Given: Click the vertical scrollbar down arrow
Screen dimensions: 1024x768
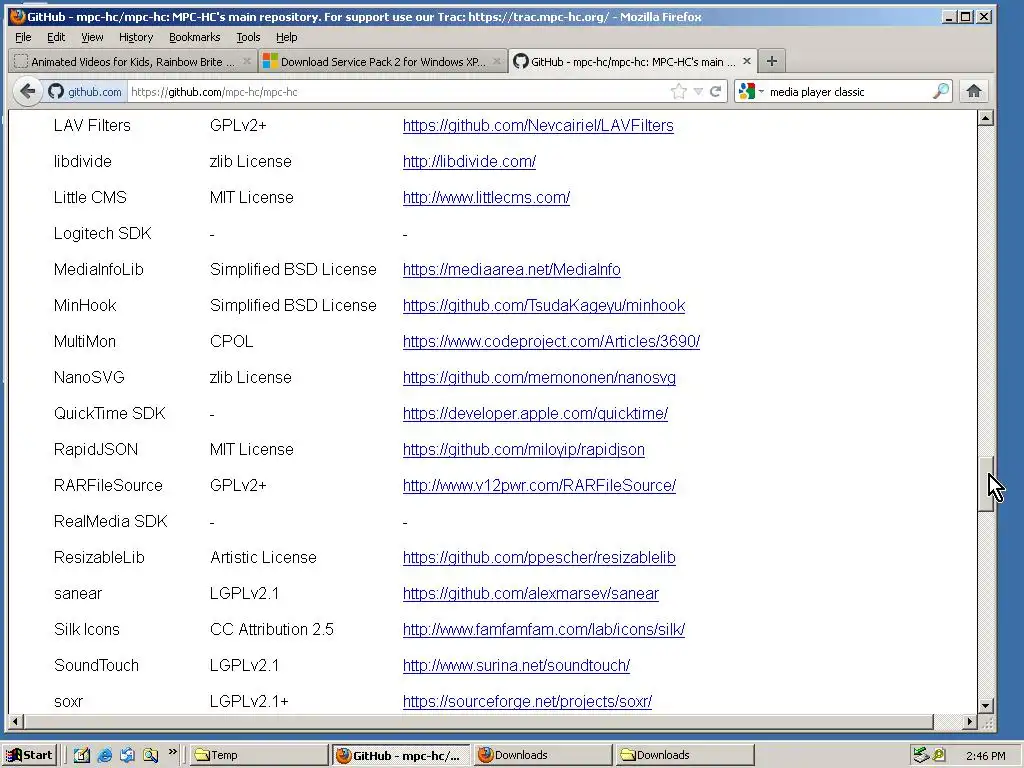Looking at the screenshot, I should (x=986, y=706).
